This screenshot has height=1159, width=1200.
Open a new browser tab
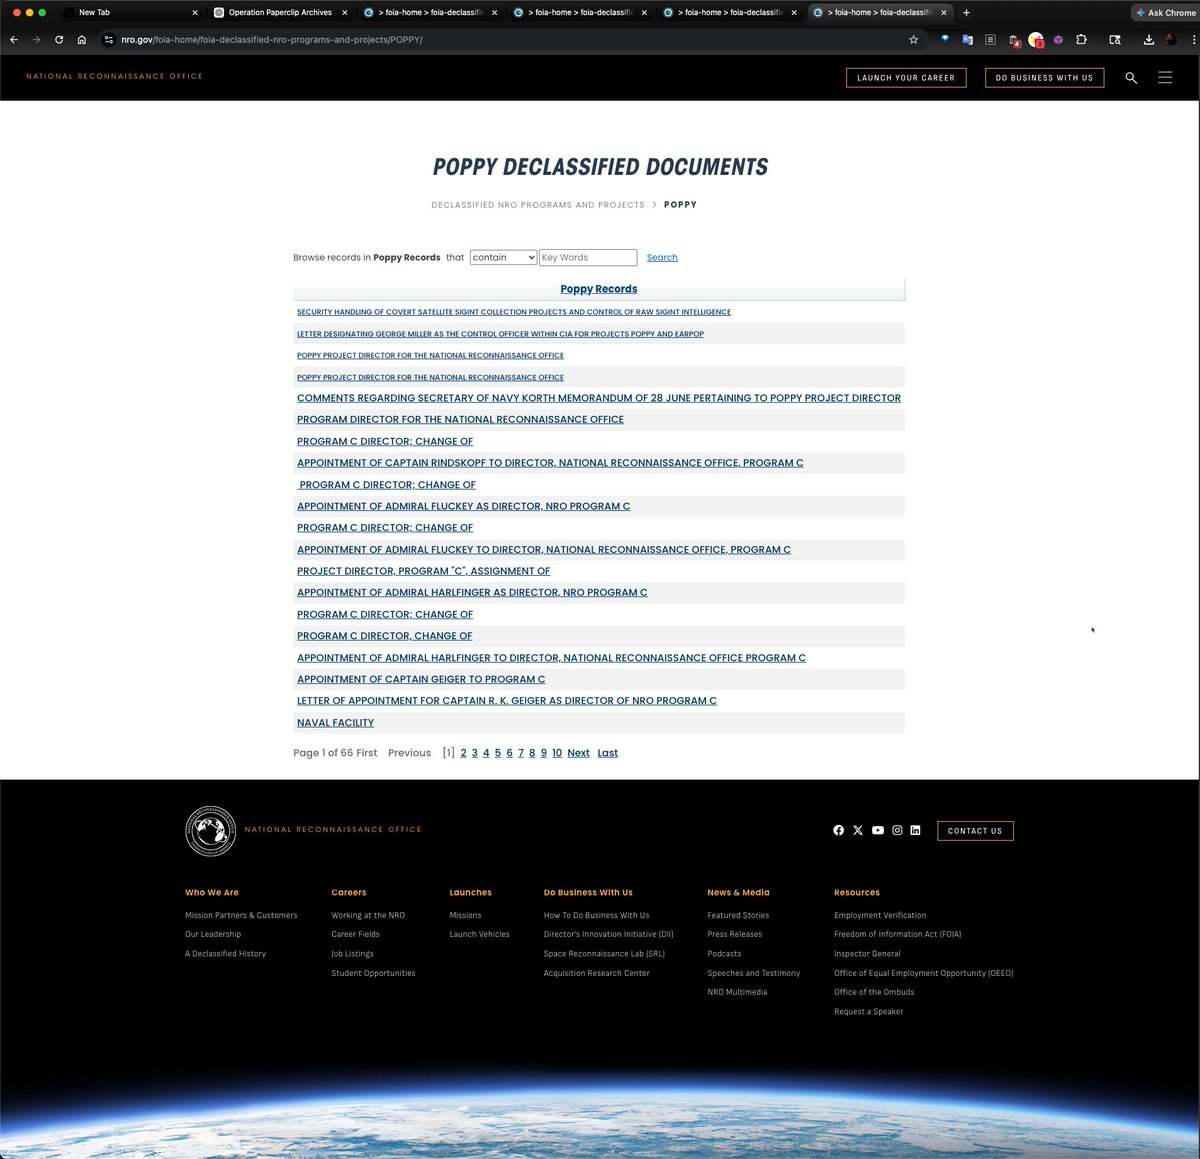click(x=966, y=13)
